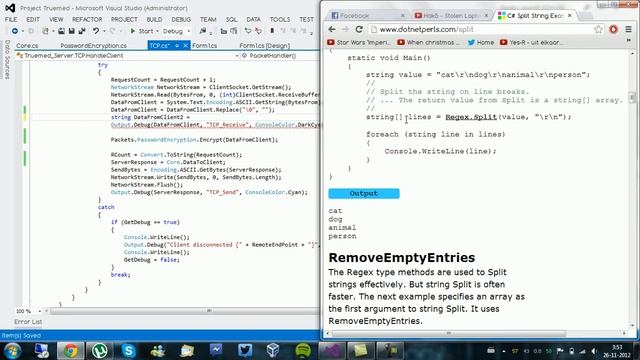The image size is (640, 360).
Task: Switch to the Form1.cs editor tab
Action: [204, 46]
